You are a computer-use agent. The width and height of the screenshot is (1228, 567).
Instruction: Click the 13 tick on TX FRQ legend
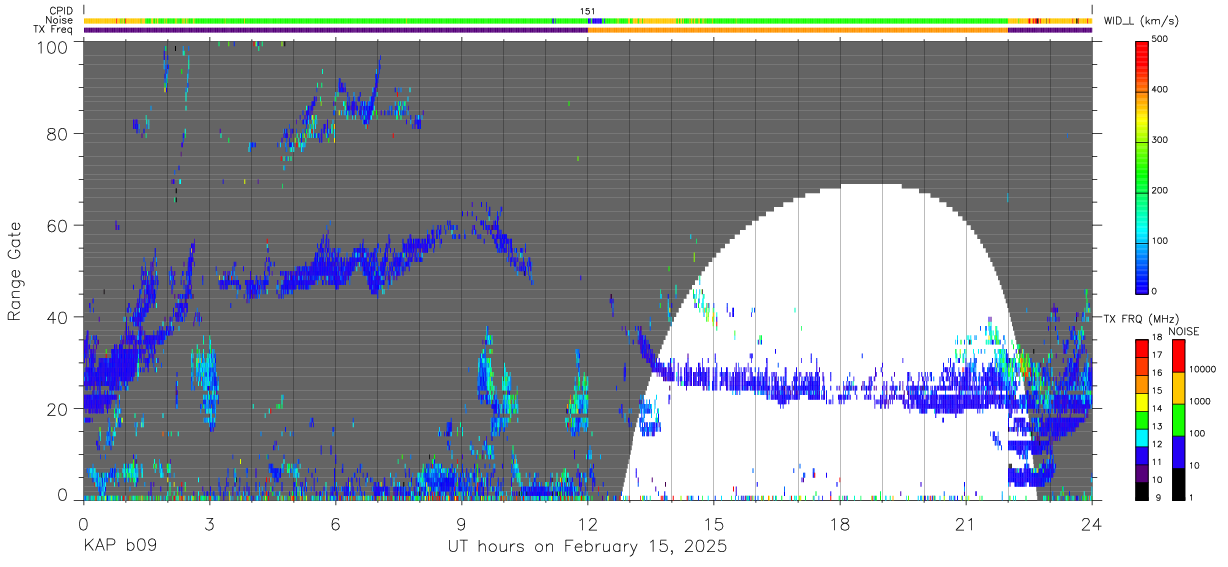pos(1159,427)
